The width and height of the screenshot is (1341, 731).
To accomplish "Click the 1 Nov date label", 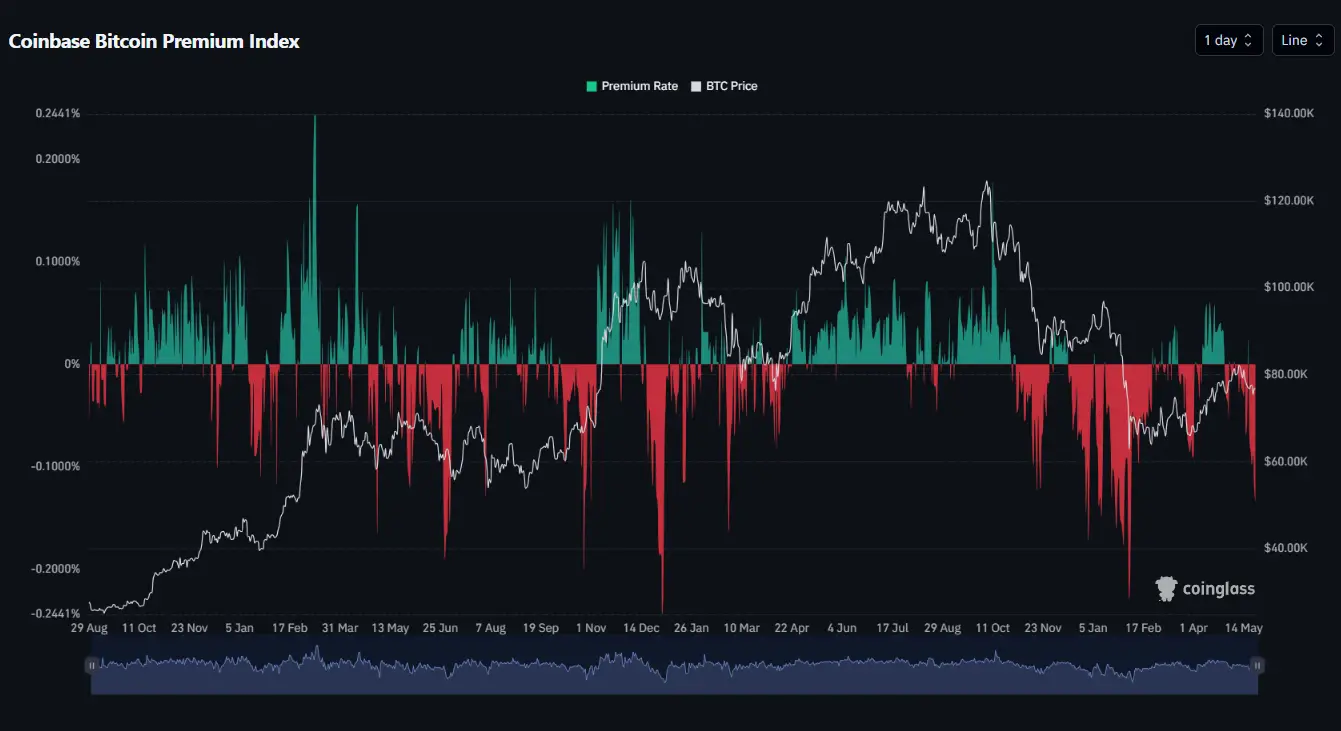I will pyautogui.click(x=591, y=629).
